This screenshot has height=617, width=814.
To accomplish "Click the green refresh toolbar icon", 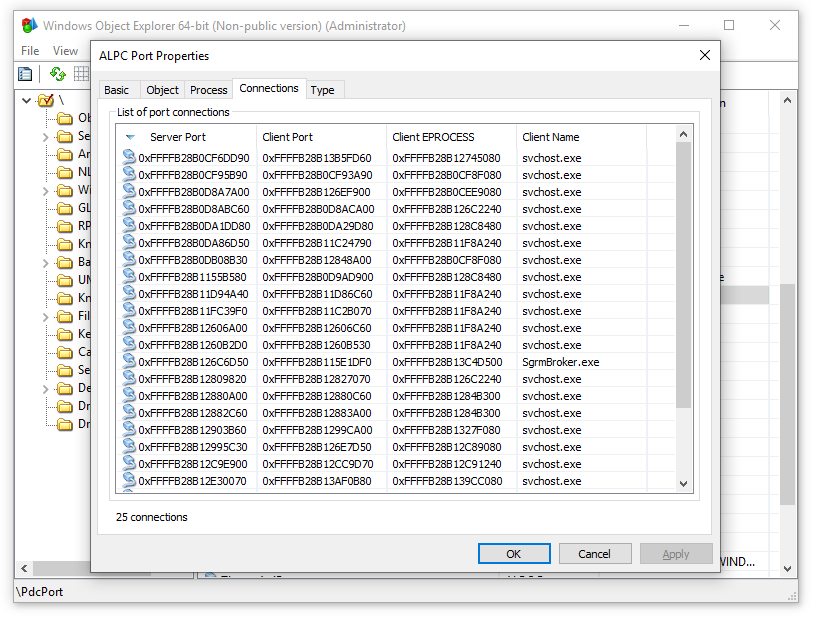I will (x=58, y=74).
